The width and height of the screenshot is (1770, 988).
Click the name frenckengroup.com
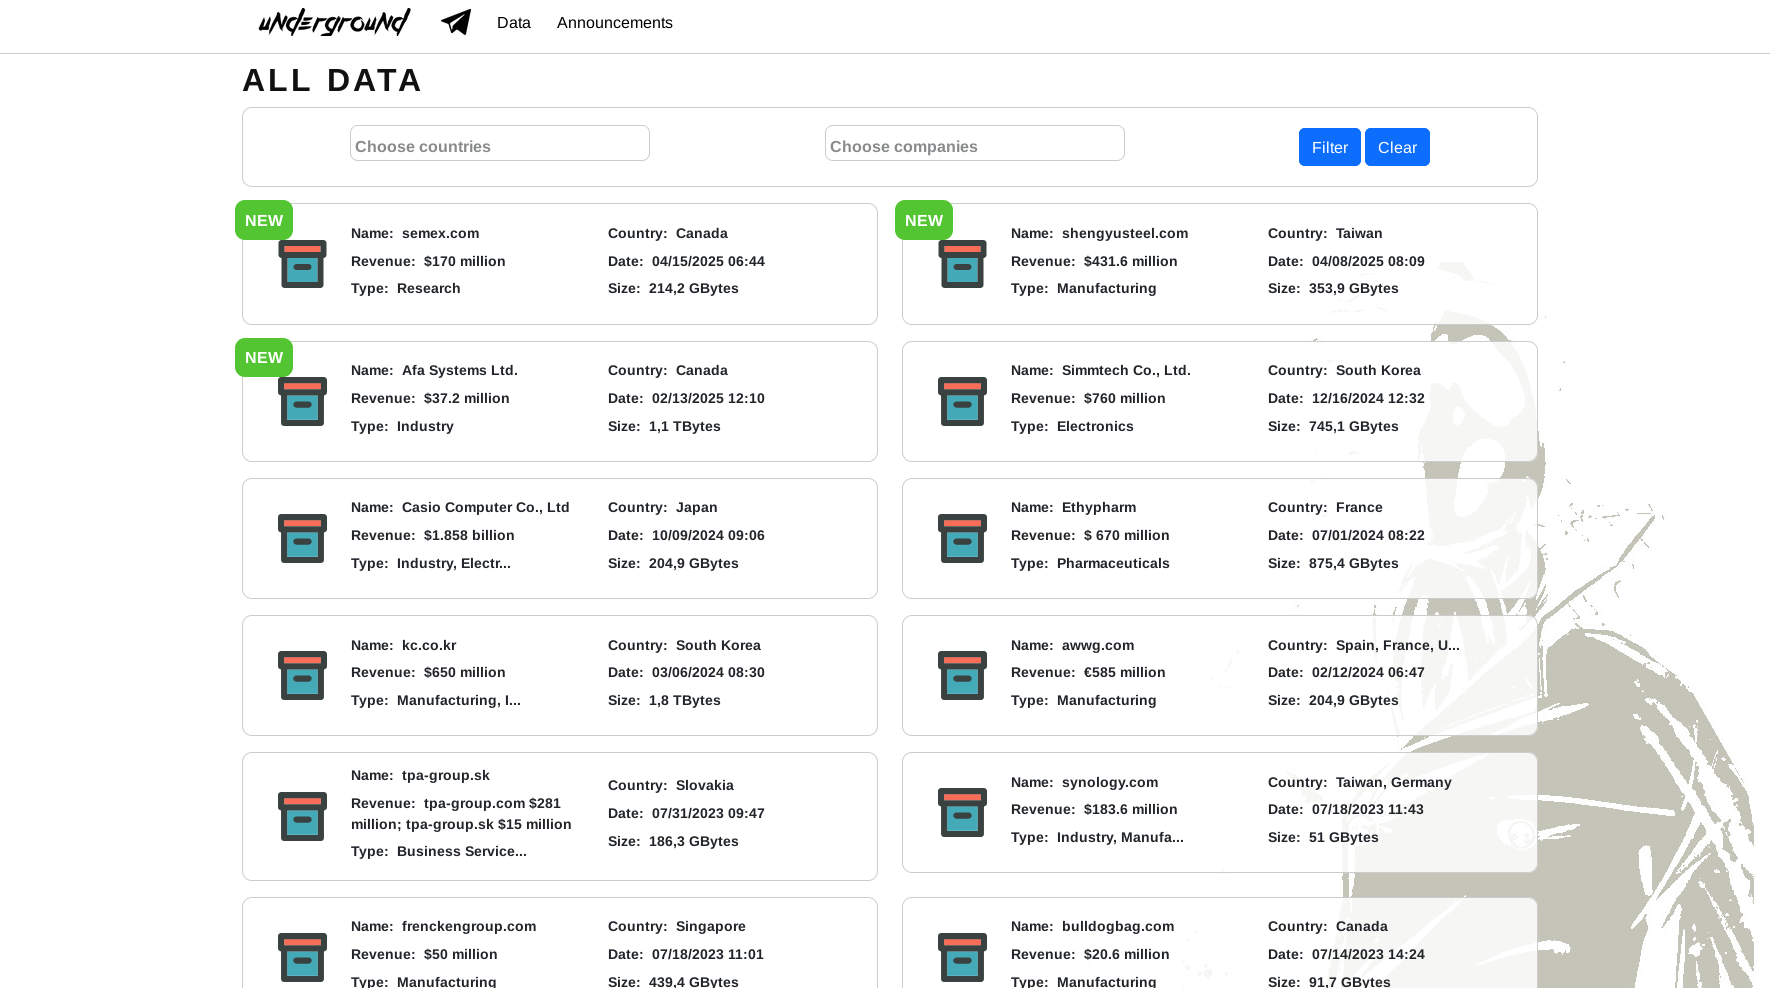click(469, 926)
